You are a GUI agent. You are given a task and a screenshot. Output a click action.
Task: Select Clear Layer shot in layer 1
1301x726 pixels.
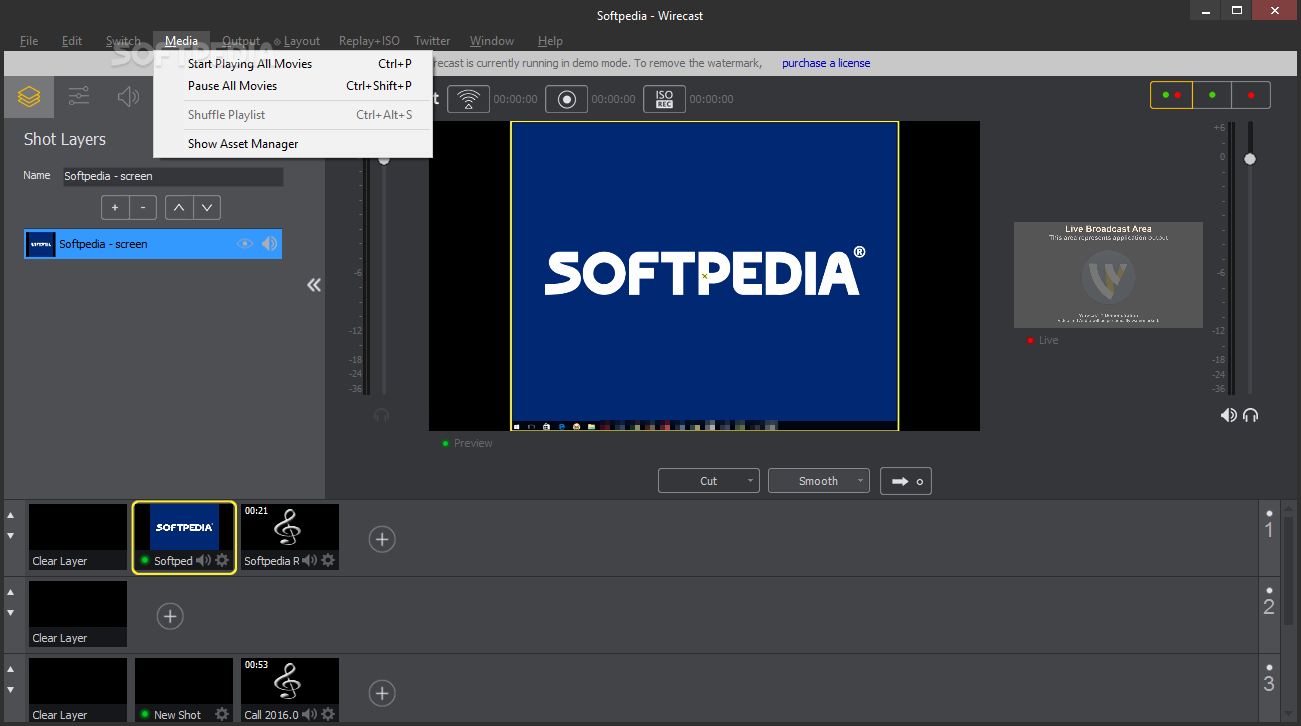click(78, 537)
